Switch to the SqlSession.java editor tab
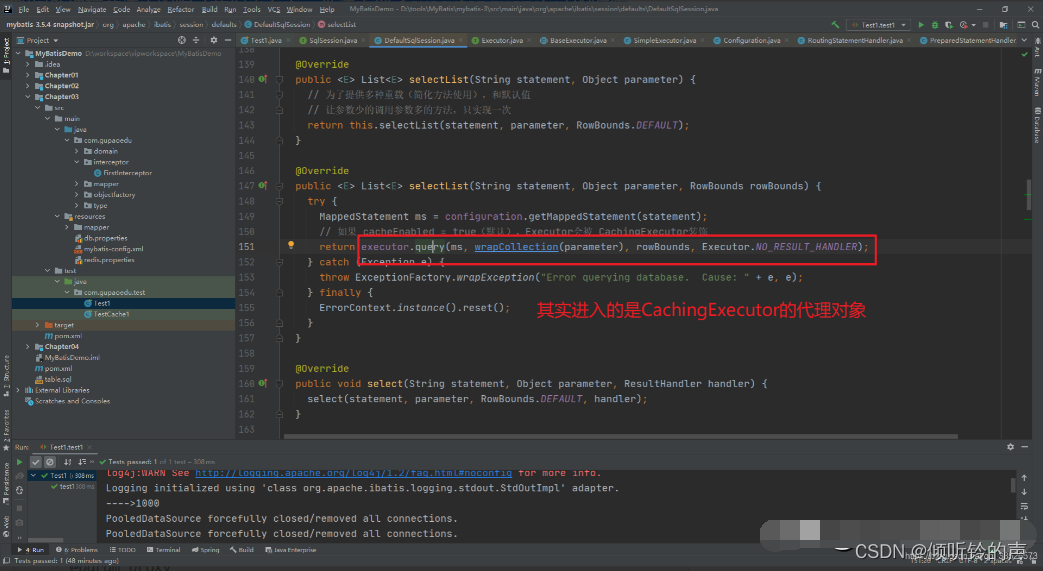This screenshot has width=1043, height=571. click(332, 40)
